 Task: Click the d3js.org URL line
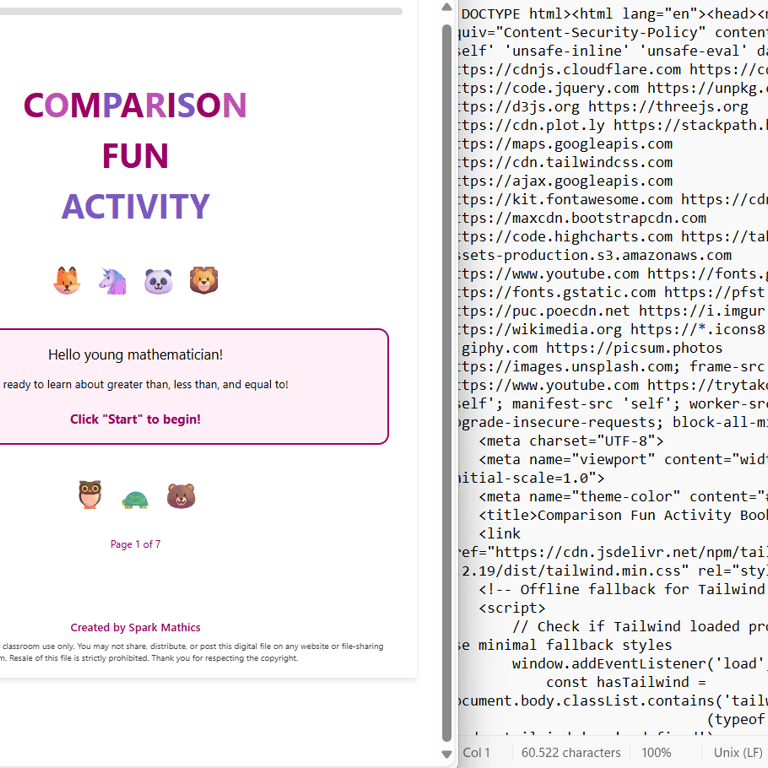[603, 107]
